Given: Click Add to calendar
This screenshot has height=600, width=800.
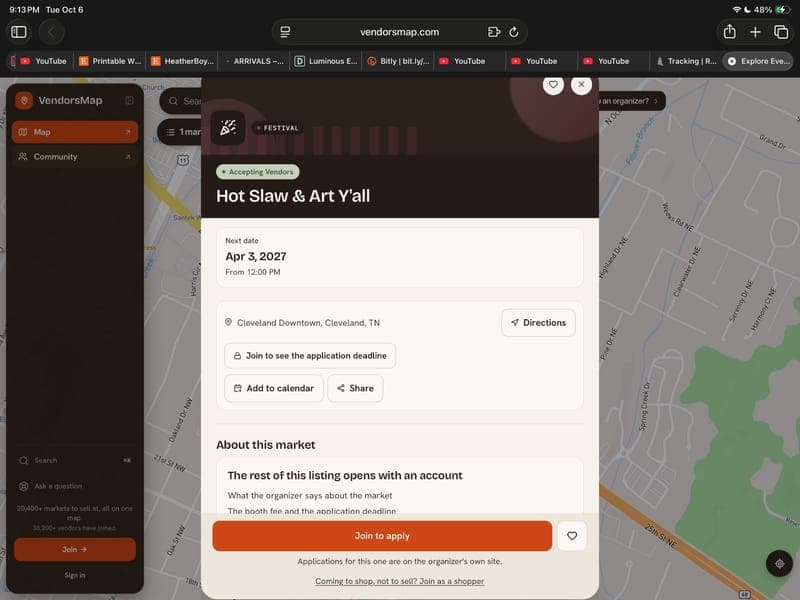Looking at the screenshot, I should pos(274,388).
